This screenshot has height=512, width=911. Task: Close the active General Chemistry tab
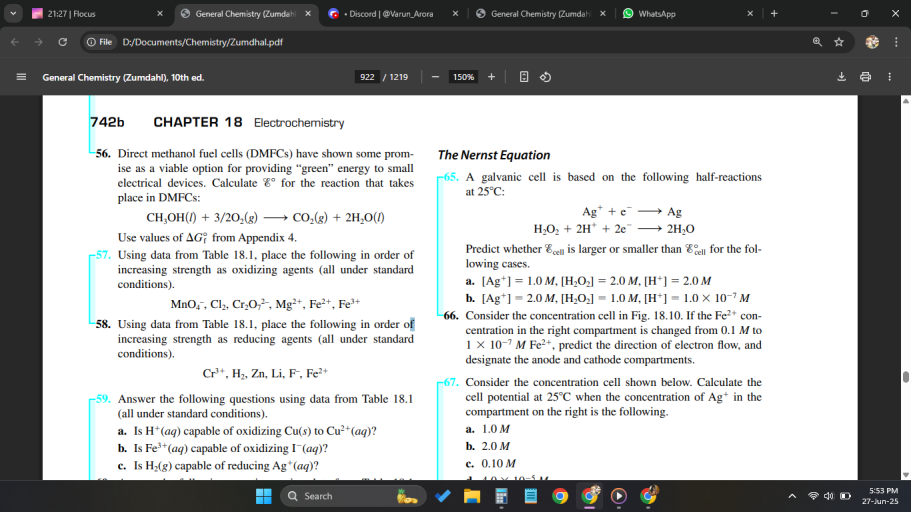tap(308, 13)
